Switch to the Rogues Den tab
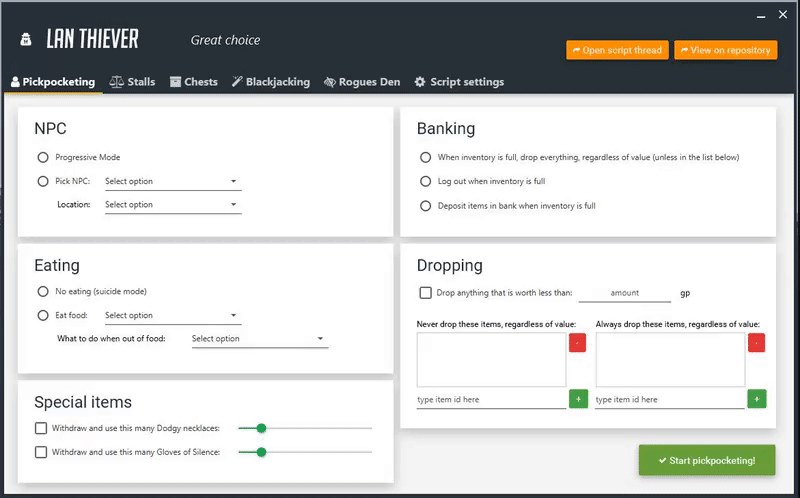800x498 pixels. (362, 82)
